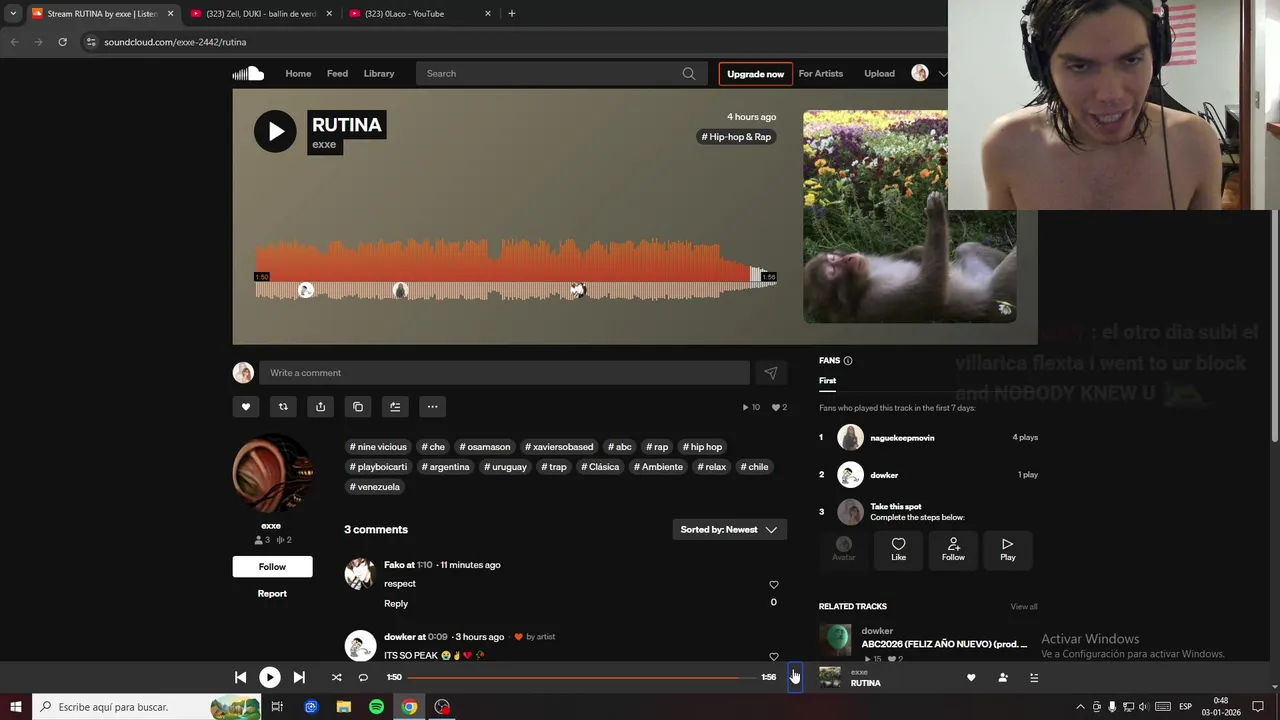Open For Artists link
The width and height of the screenshot is (1280, 720).
pyautogui.click(x=821, y=73)
